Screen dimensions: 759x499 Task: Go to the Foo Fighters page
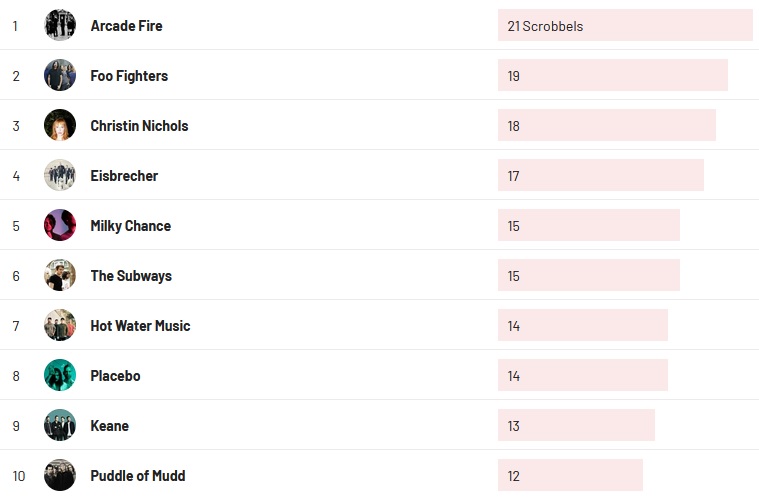(129, 76)
